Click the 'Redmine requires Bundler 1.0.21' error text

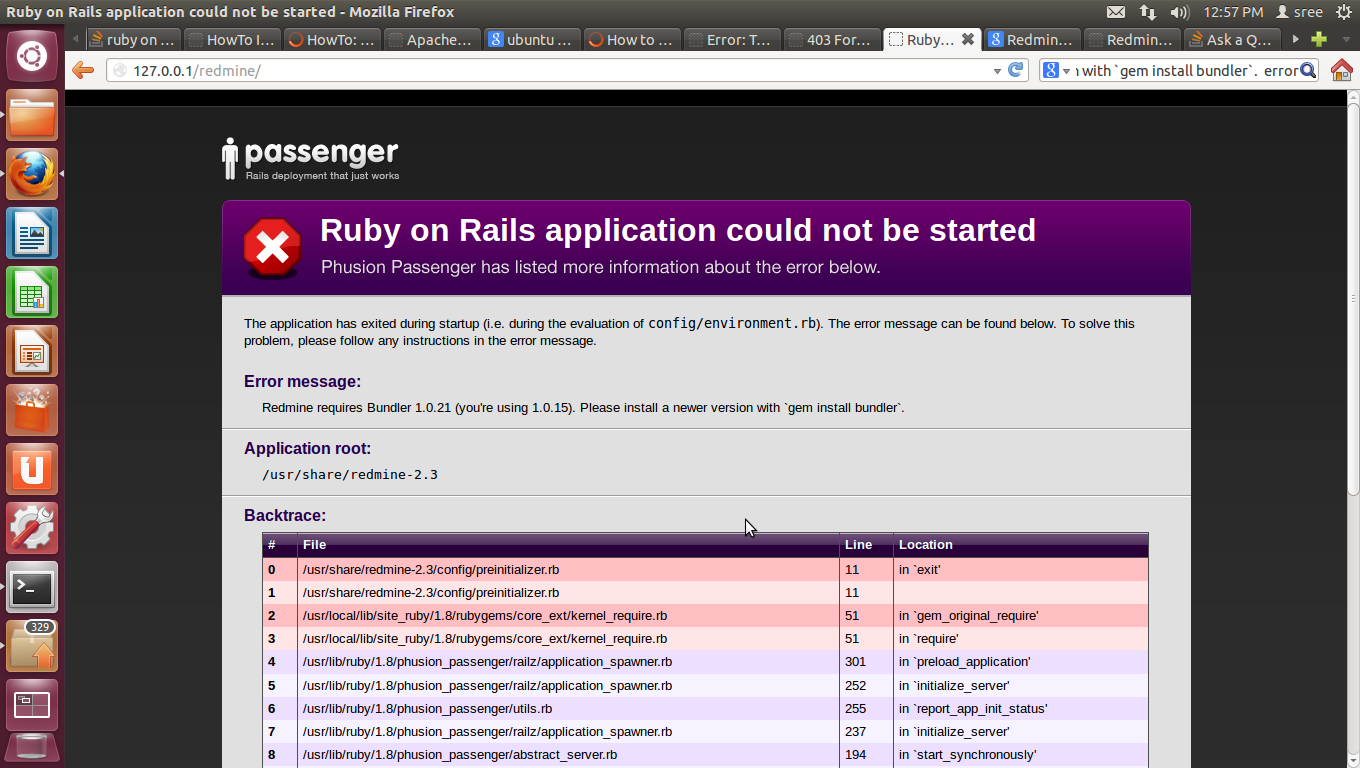point(583,408)
